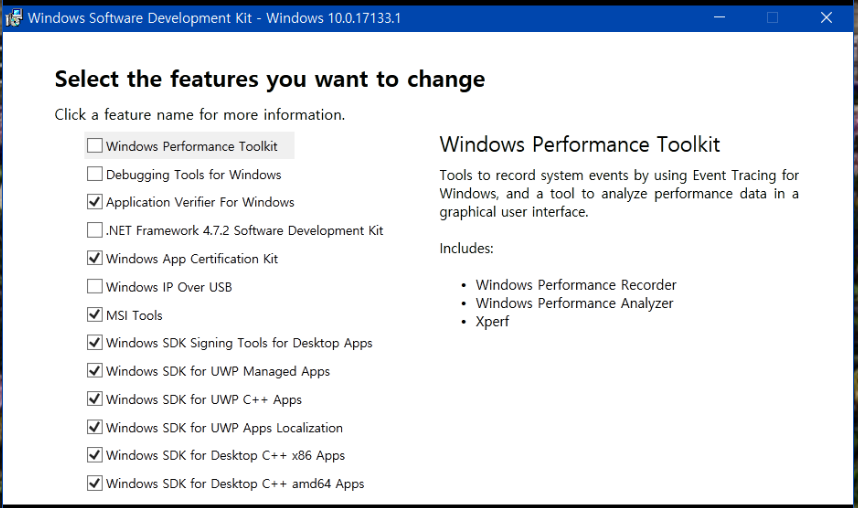Image resolution: width=858 pixels, height=508 pixels.
Task: Uncheck the MSI Tools checkbox
Action: tap(95, 315)
